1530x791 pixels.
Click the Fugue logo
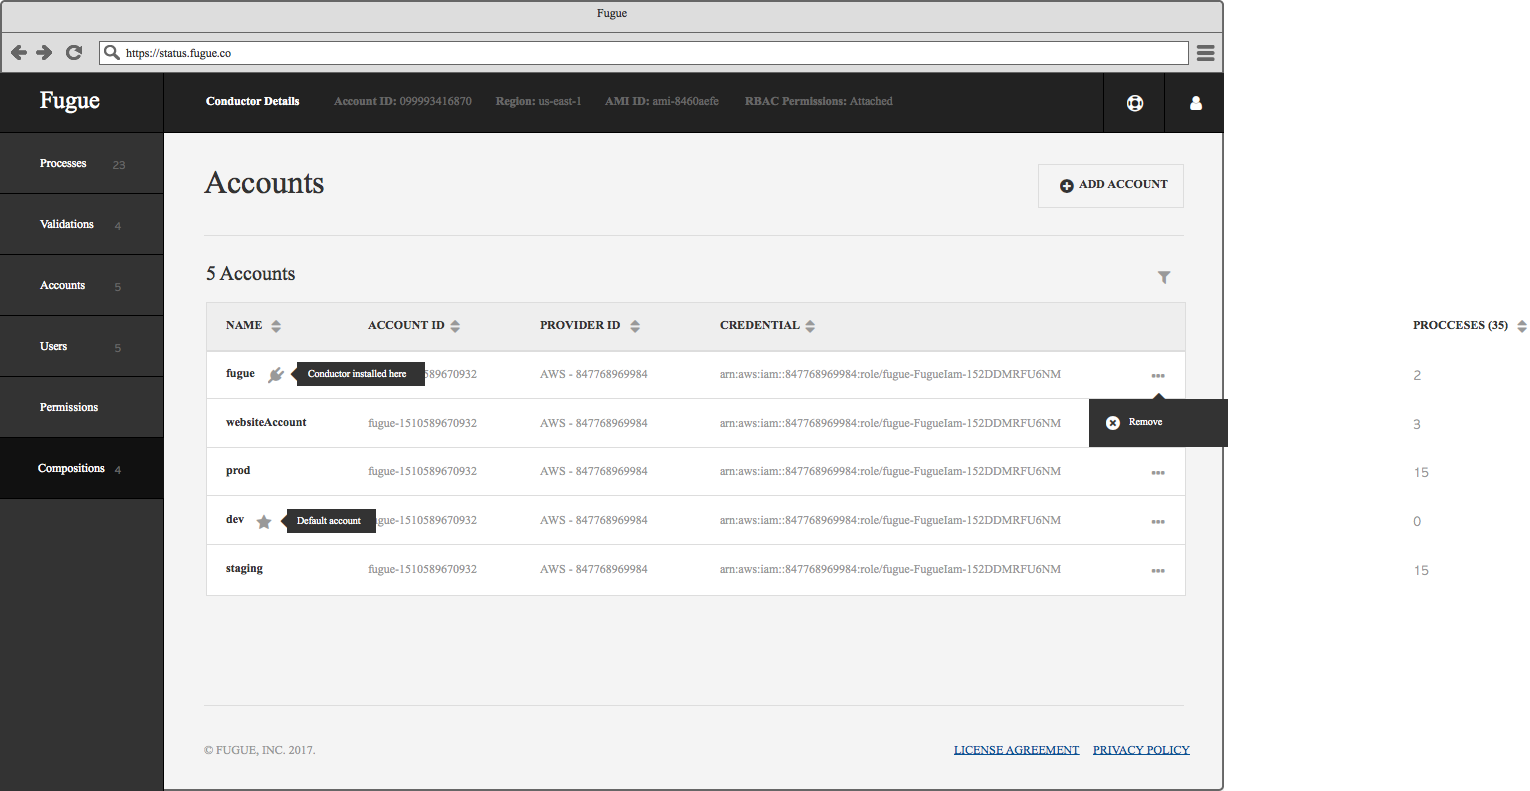pyautogui.click(x=70, y=100)
